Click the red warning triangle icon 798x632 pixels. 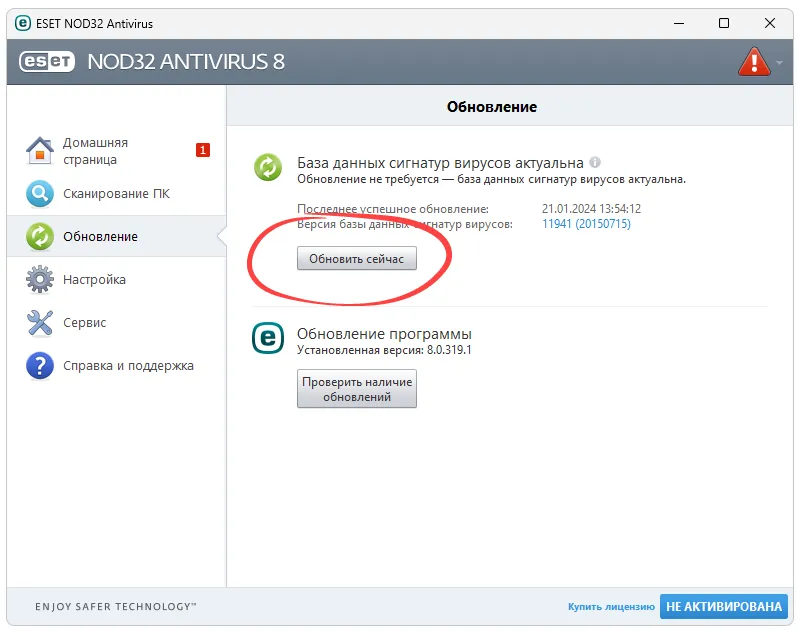pyautogui.click(x=754, y=62)
